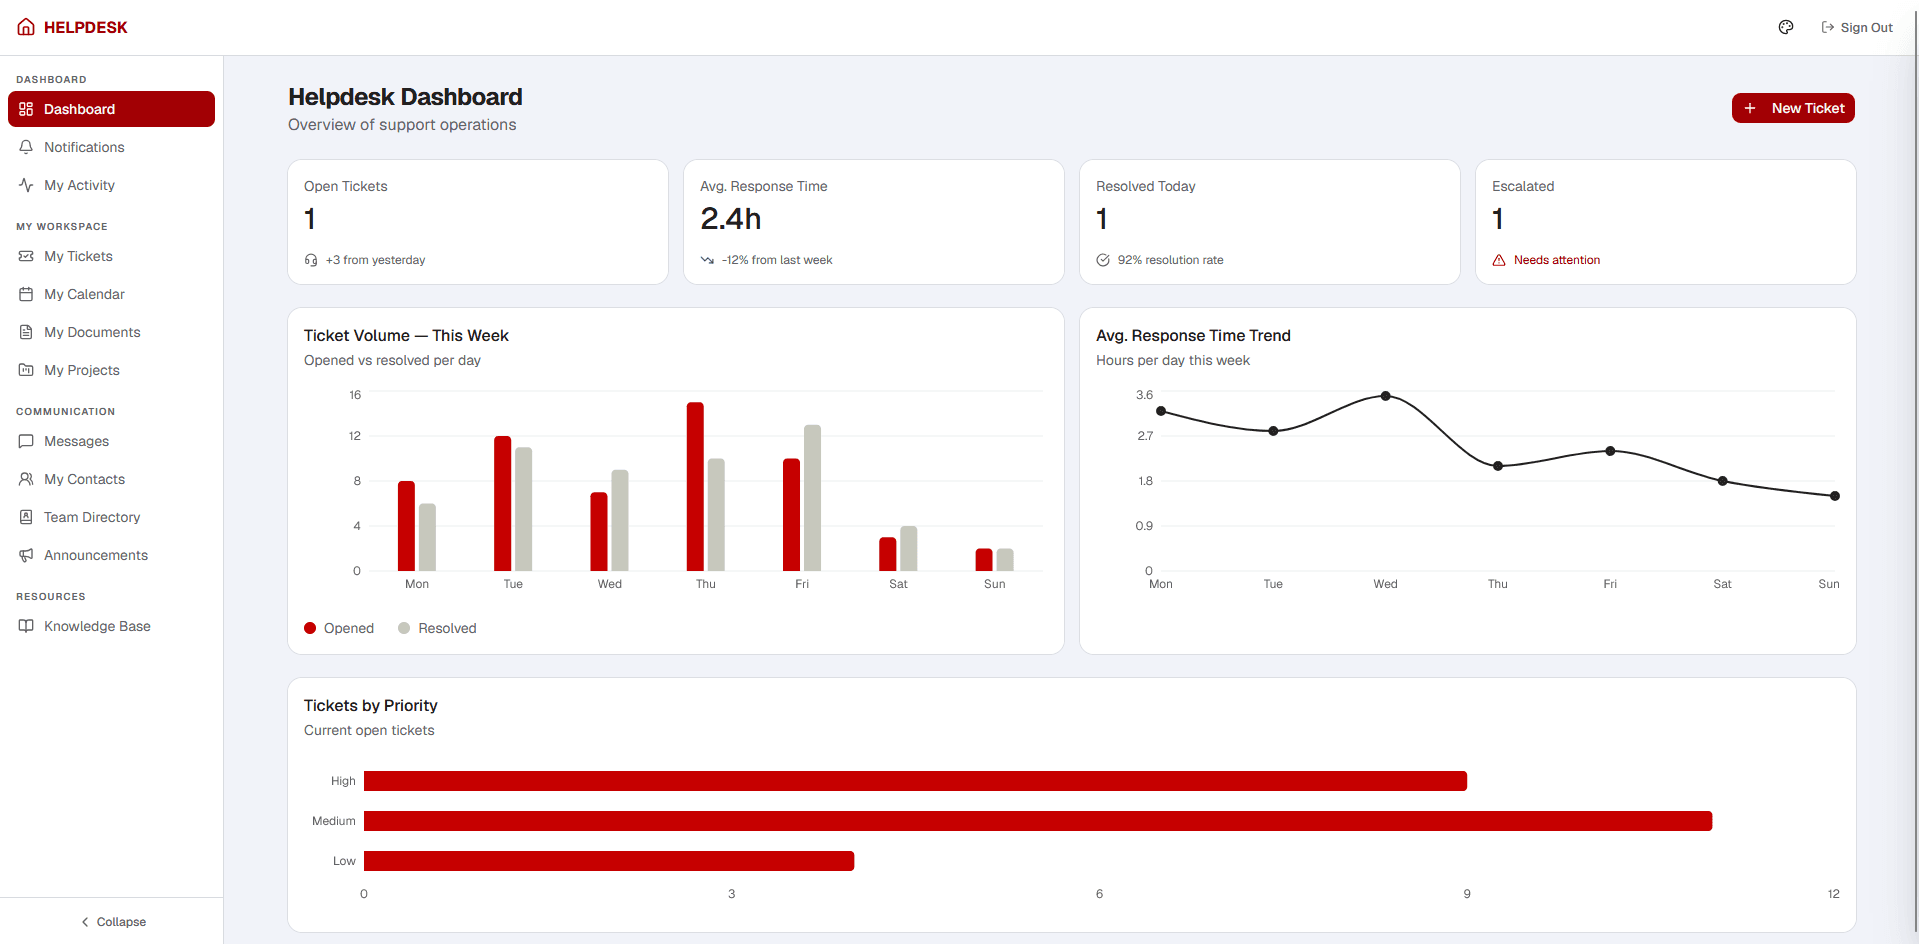Click the Friday resolved gray bar
This screenshot has height=944, width=1919.
click(812, 498)
